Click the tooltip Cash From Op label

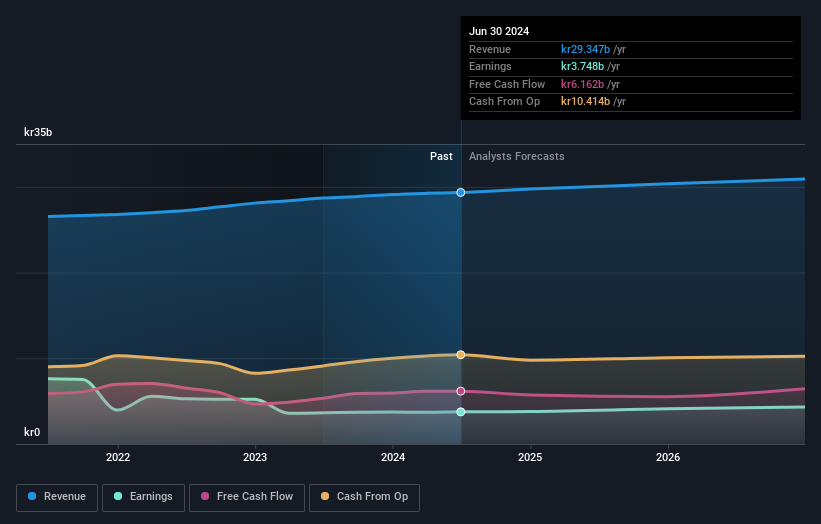(x=505, y=102)
